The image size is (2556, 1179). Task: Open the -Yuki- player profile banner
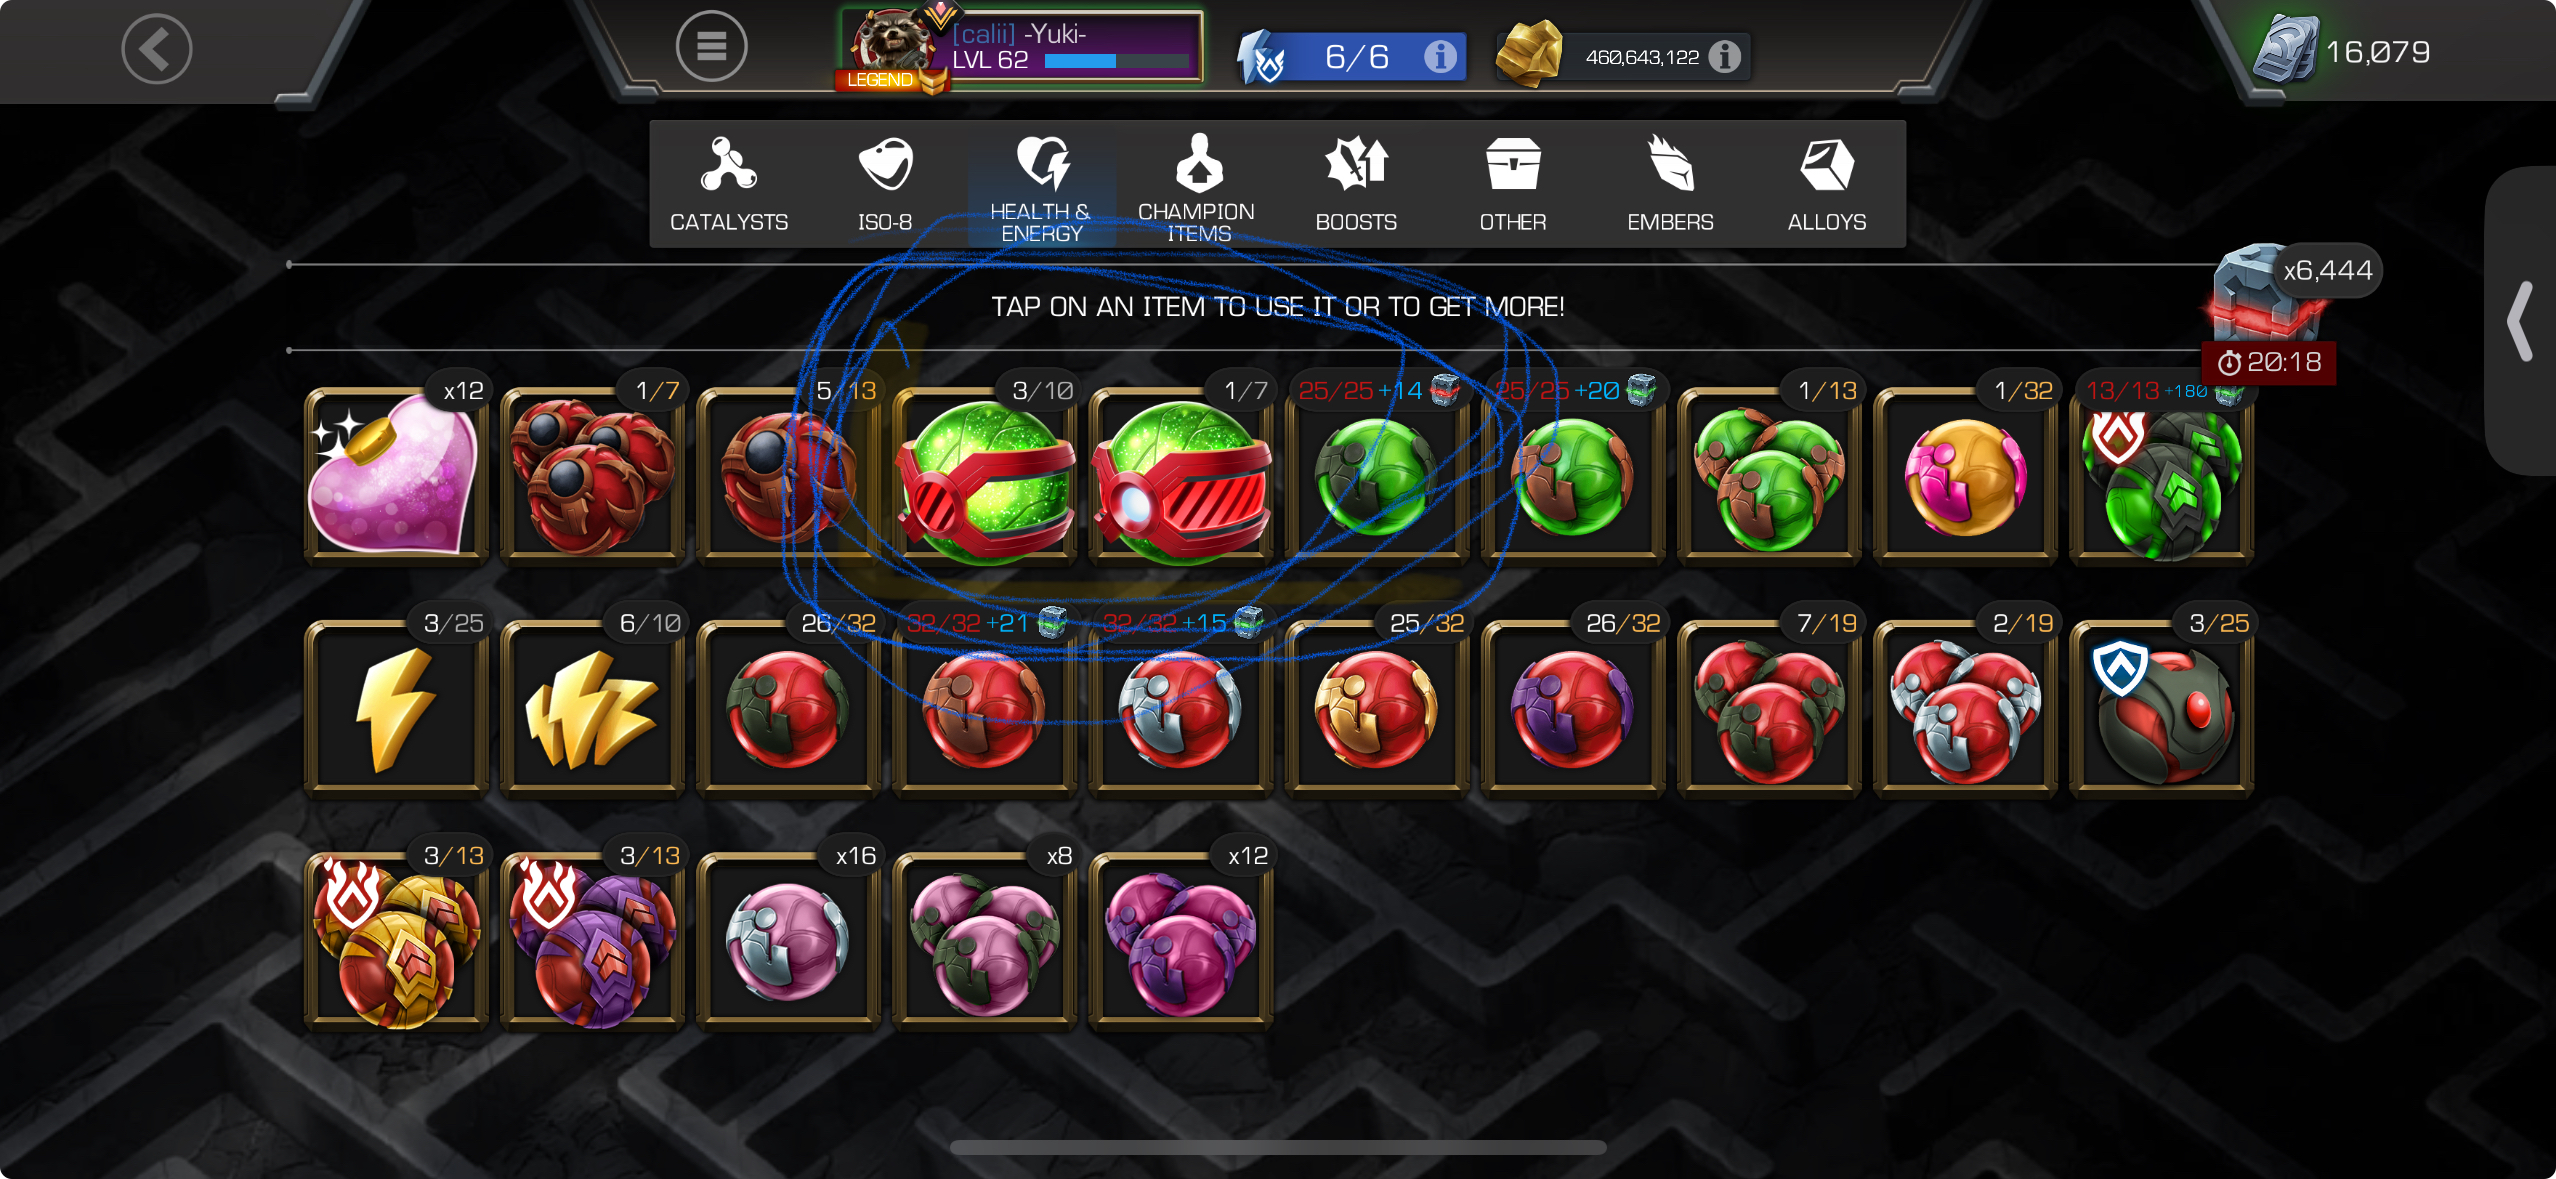click(x=1020, y=48)
